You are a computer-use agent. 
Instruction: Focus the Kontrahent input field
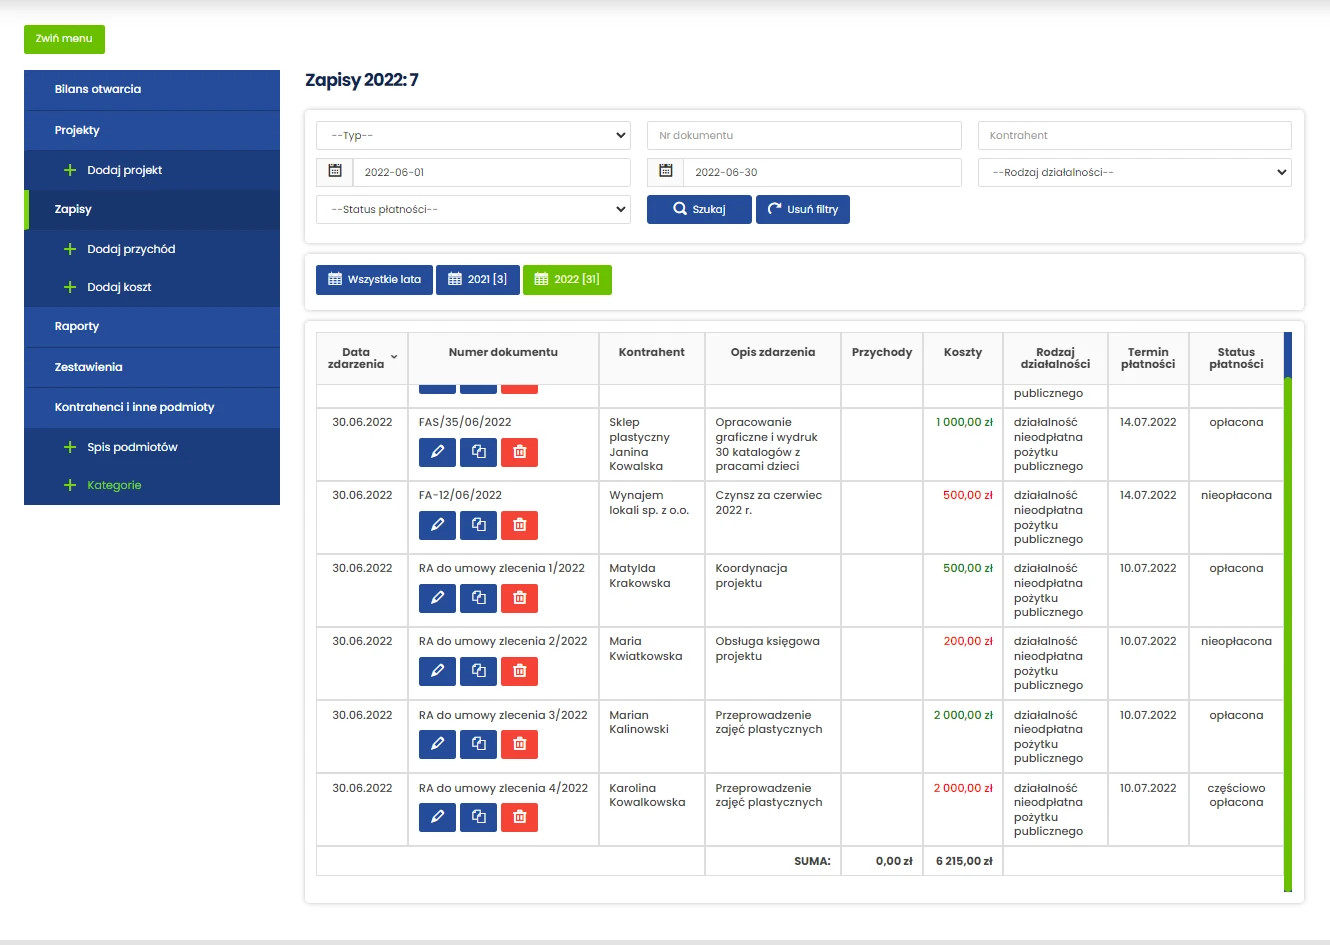coord(1135,135)
